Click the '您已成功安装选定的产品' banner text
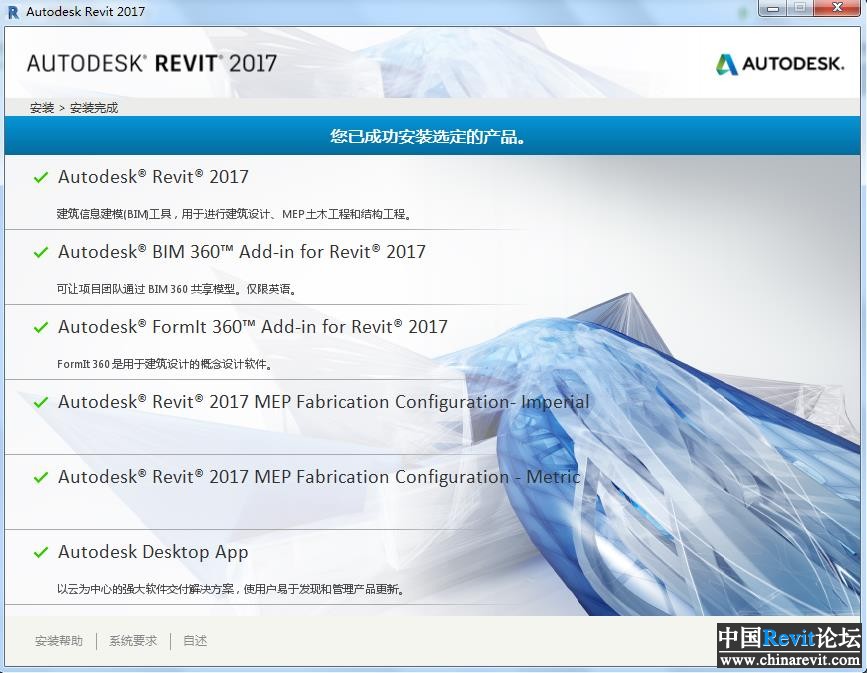Screen dimensions: 867x673 tap(427, 136)
